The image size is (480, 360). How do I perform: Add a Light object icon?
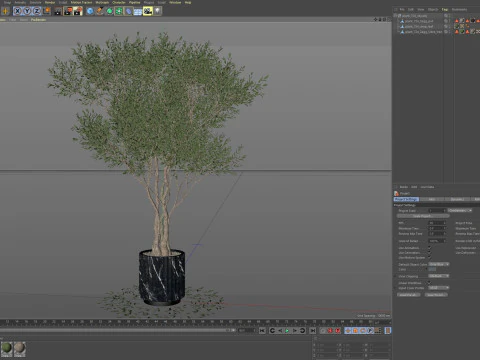pos(157,11)
